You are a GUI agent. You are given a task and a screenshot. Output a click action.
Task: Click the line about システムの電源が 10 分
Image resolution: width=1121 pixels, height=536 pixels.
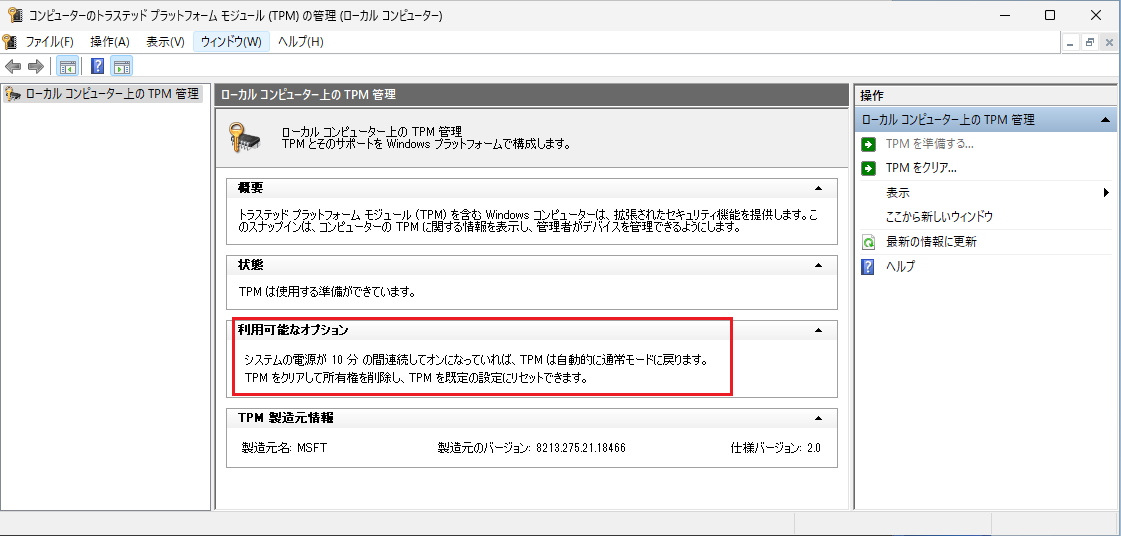[x=476, y=359]
